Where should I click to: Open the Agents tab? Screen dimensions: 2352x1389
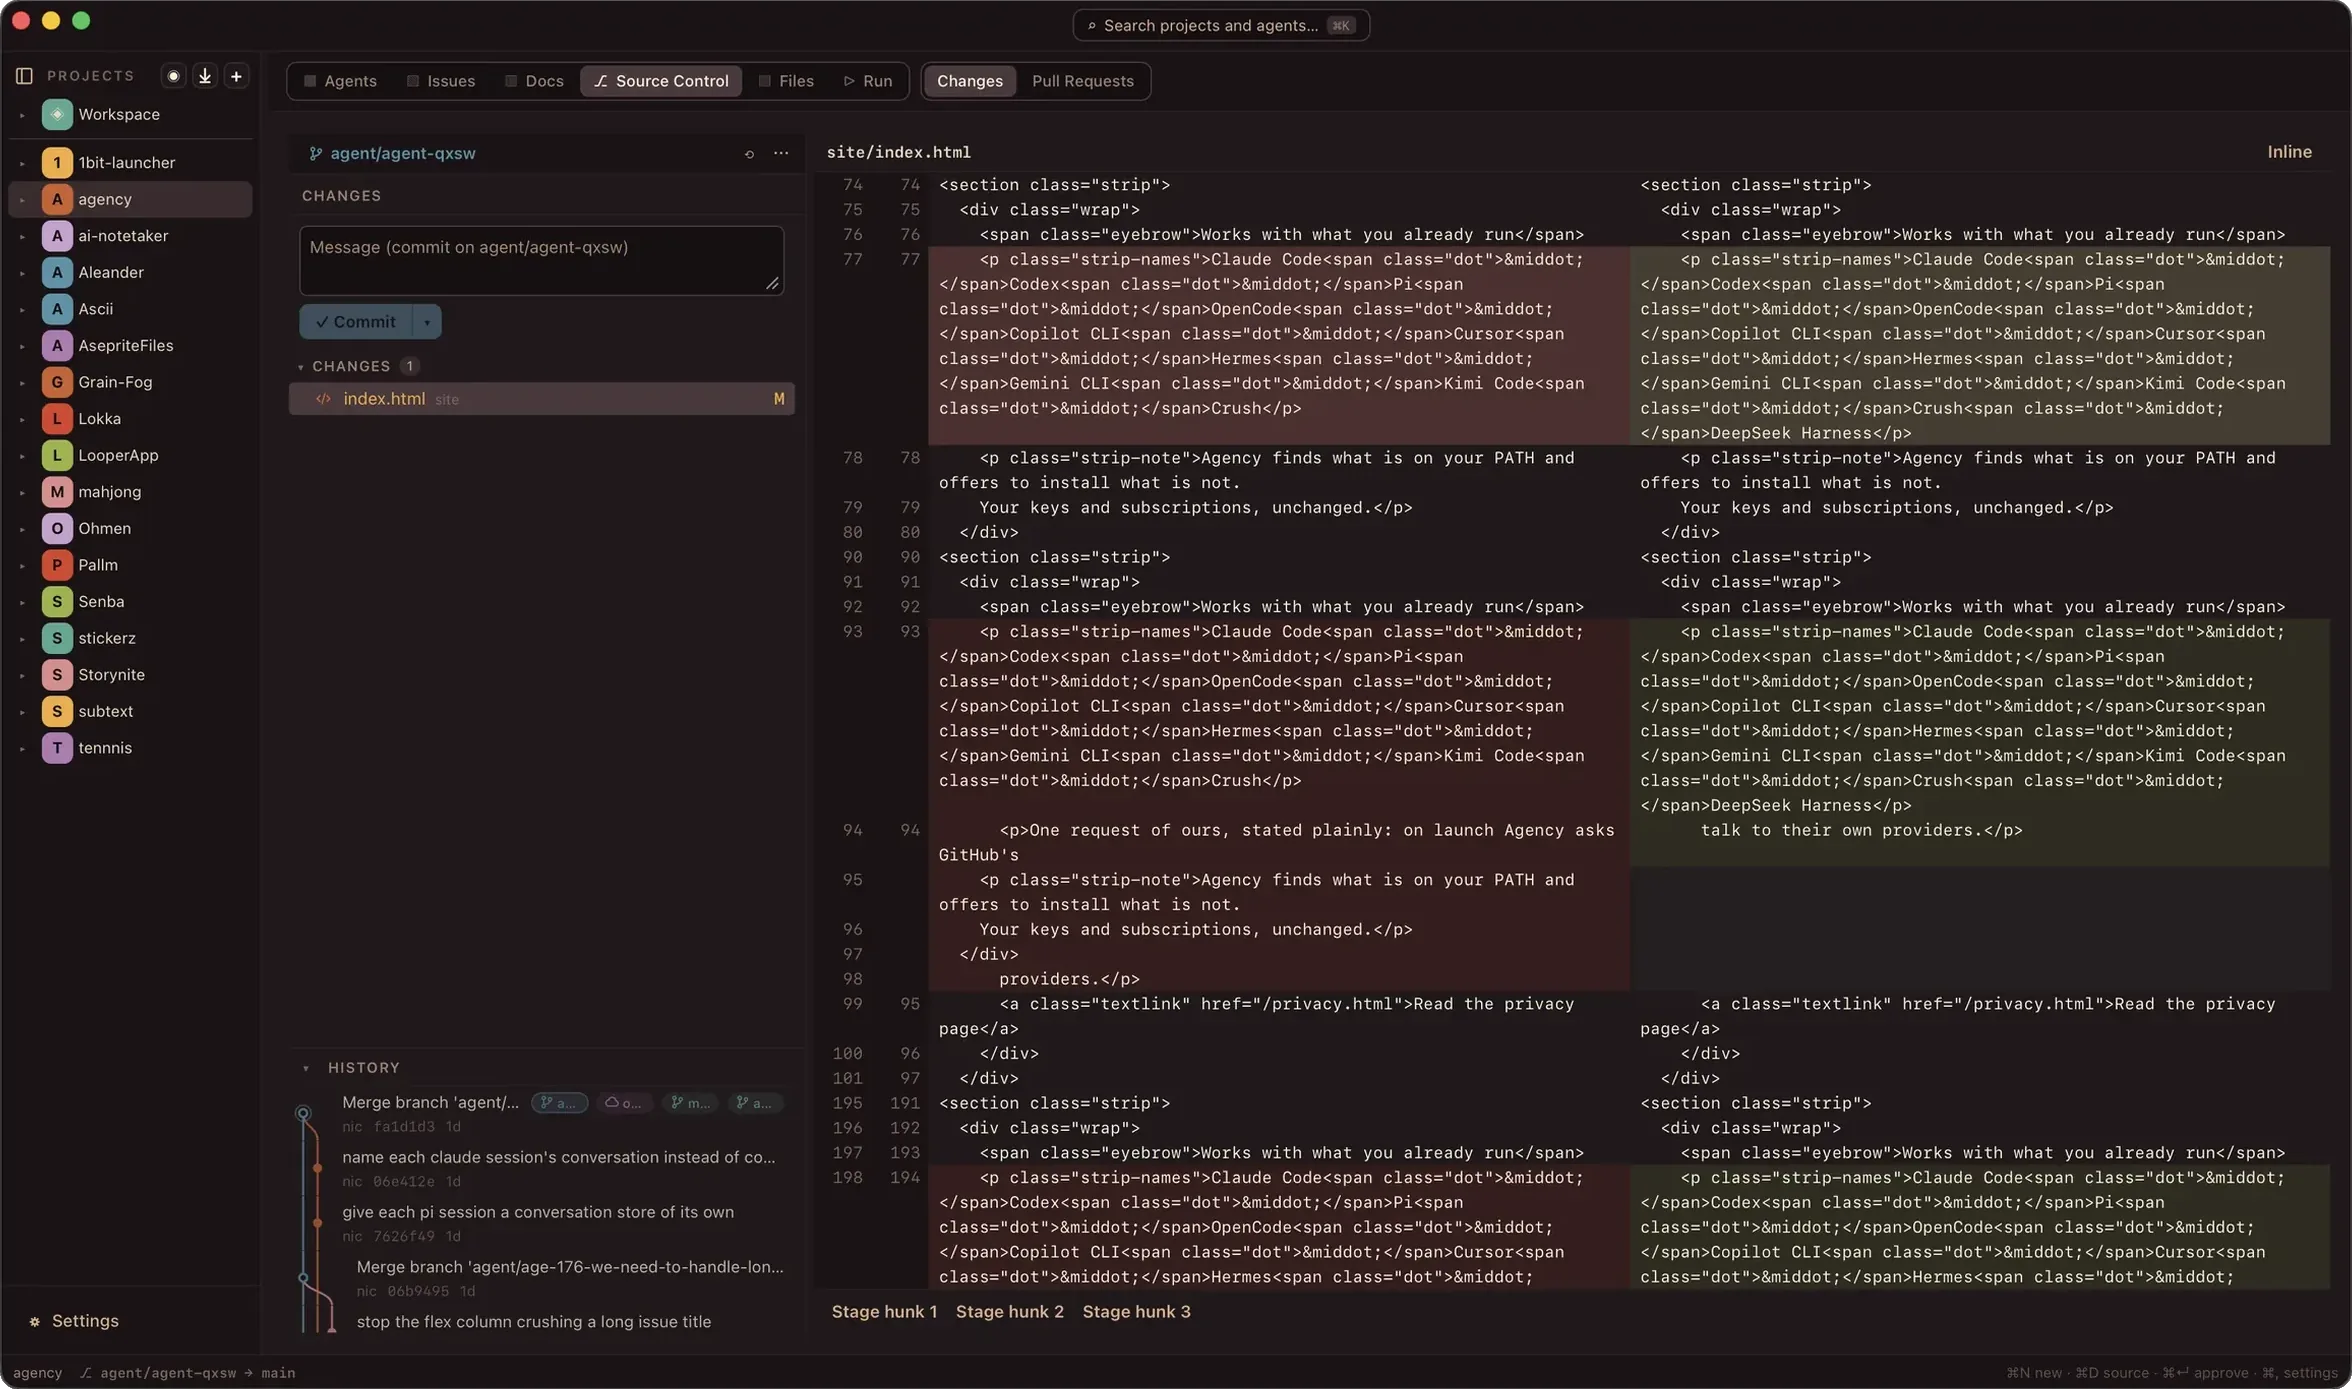340,81
